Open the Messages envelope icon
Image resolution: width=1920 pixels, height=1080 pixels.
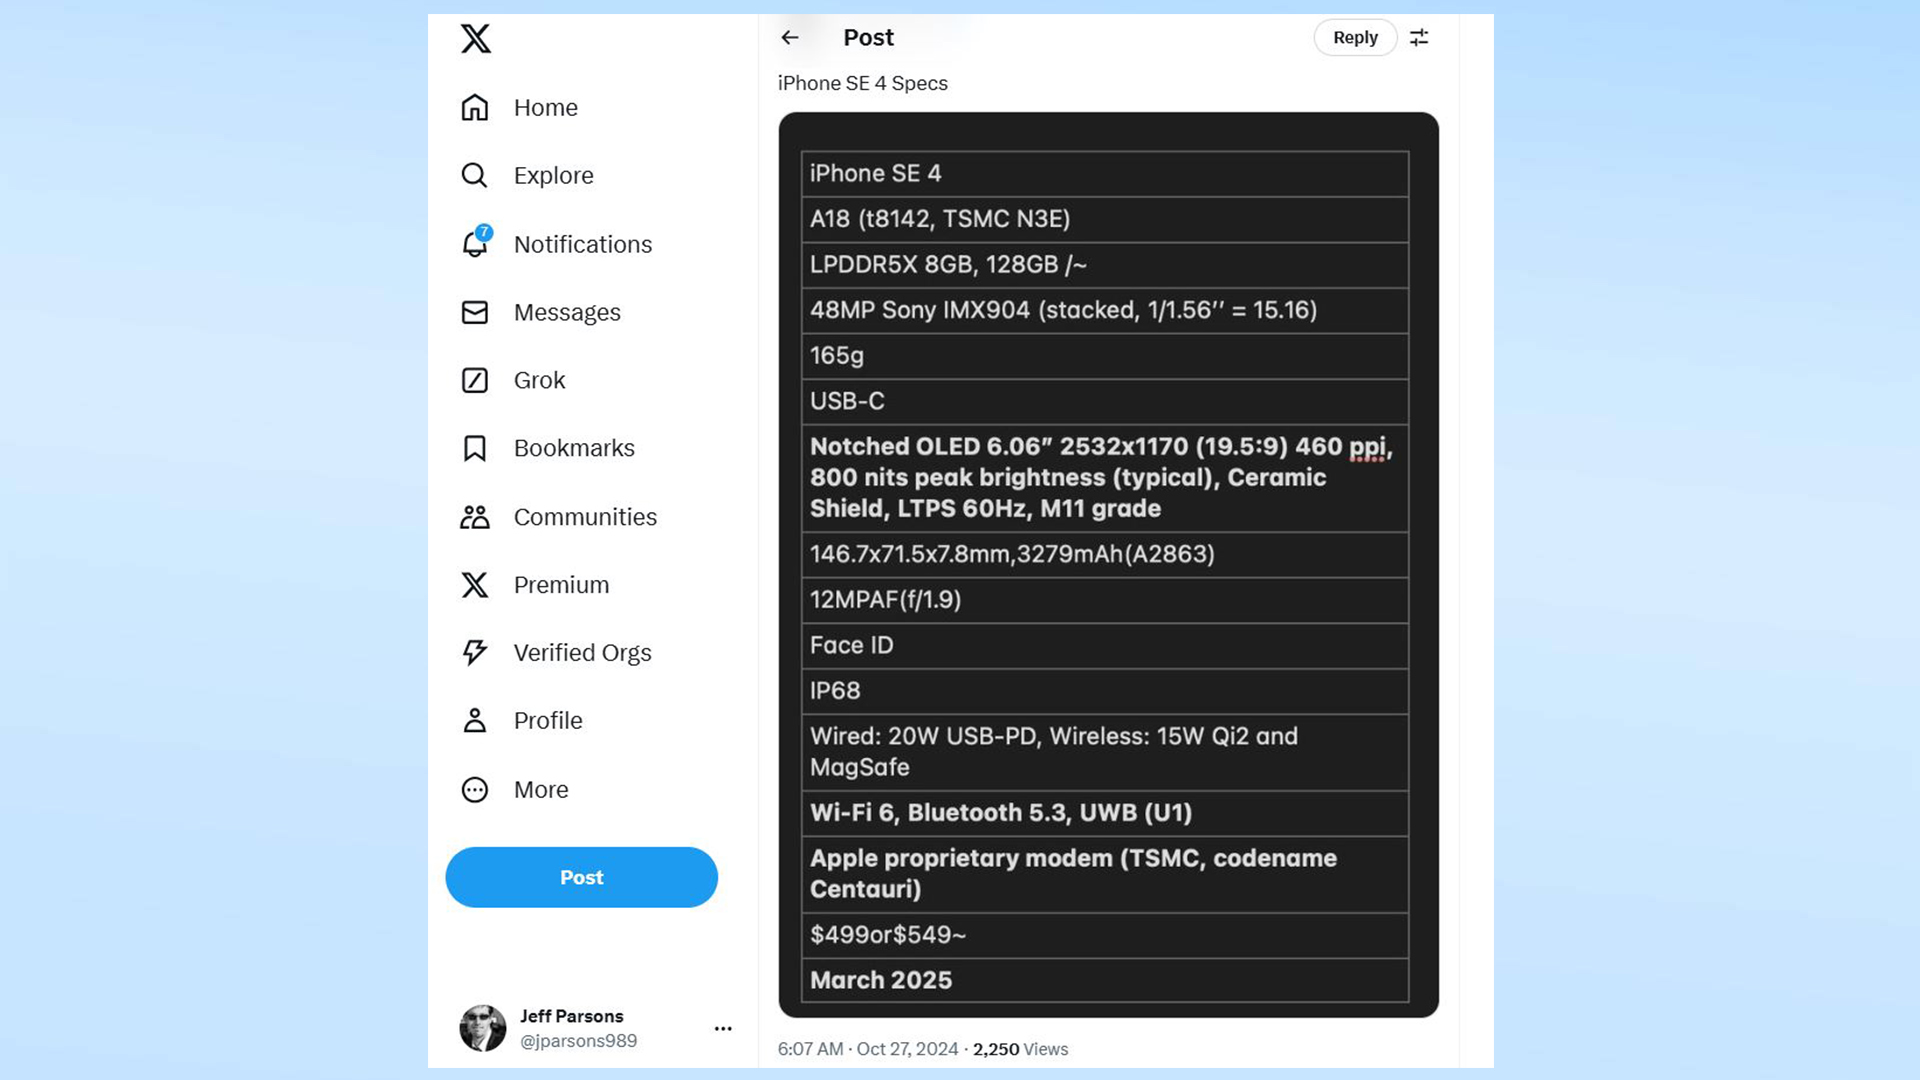(475, 312)
